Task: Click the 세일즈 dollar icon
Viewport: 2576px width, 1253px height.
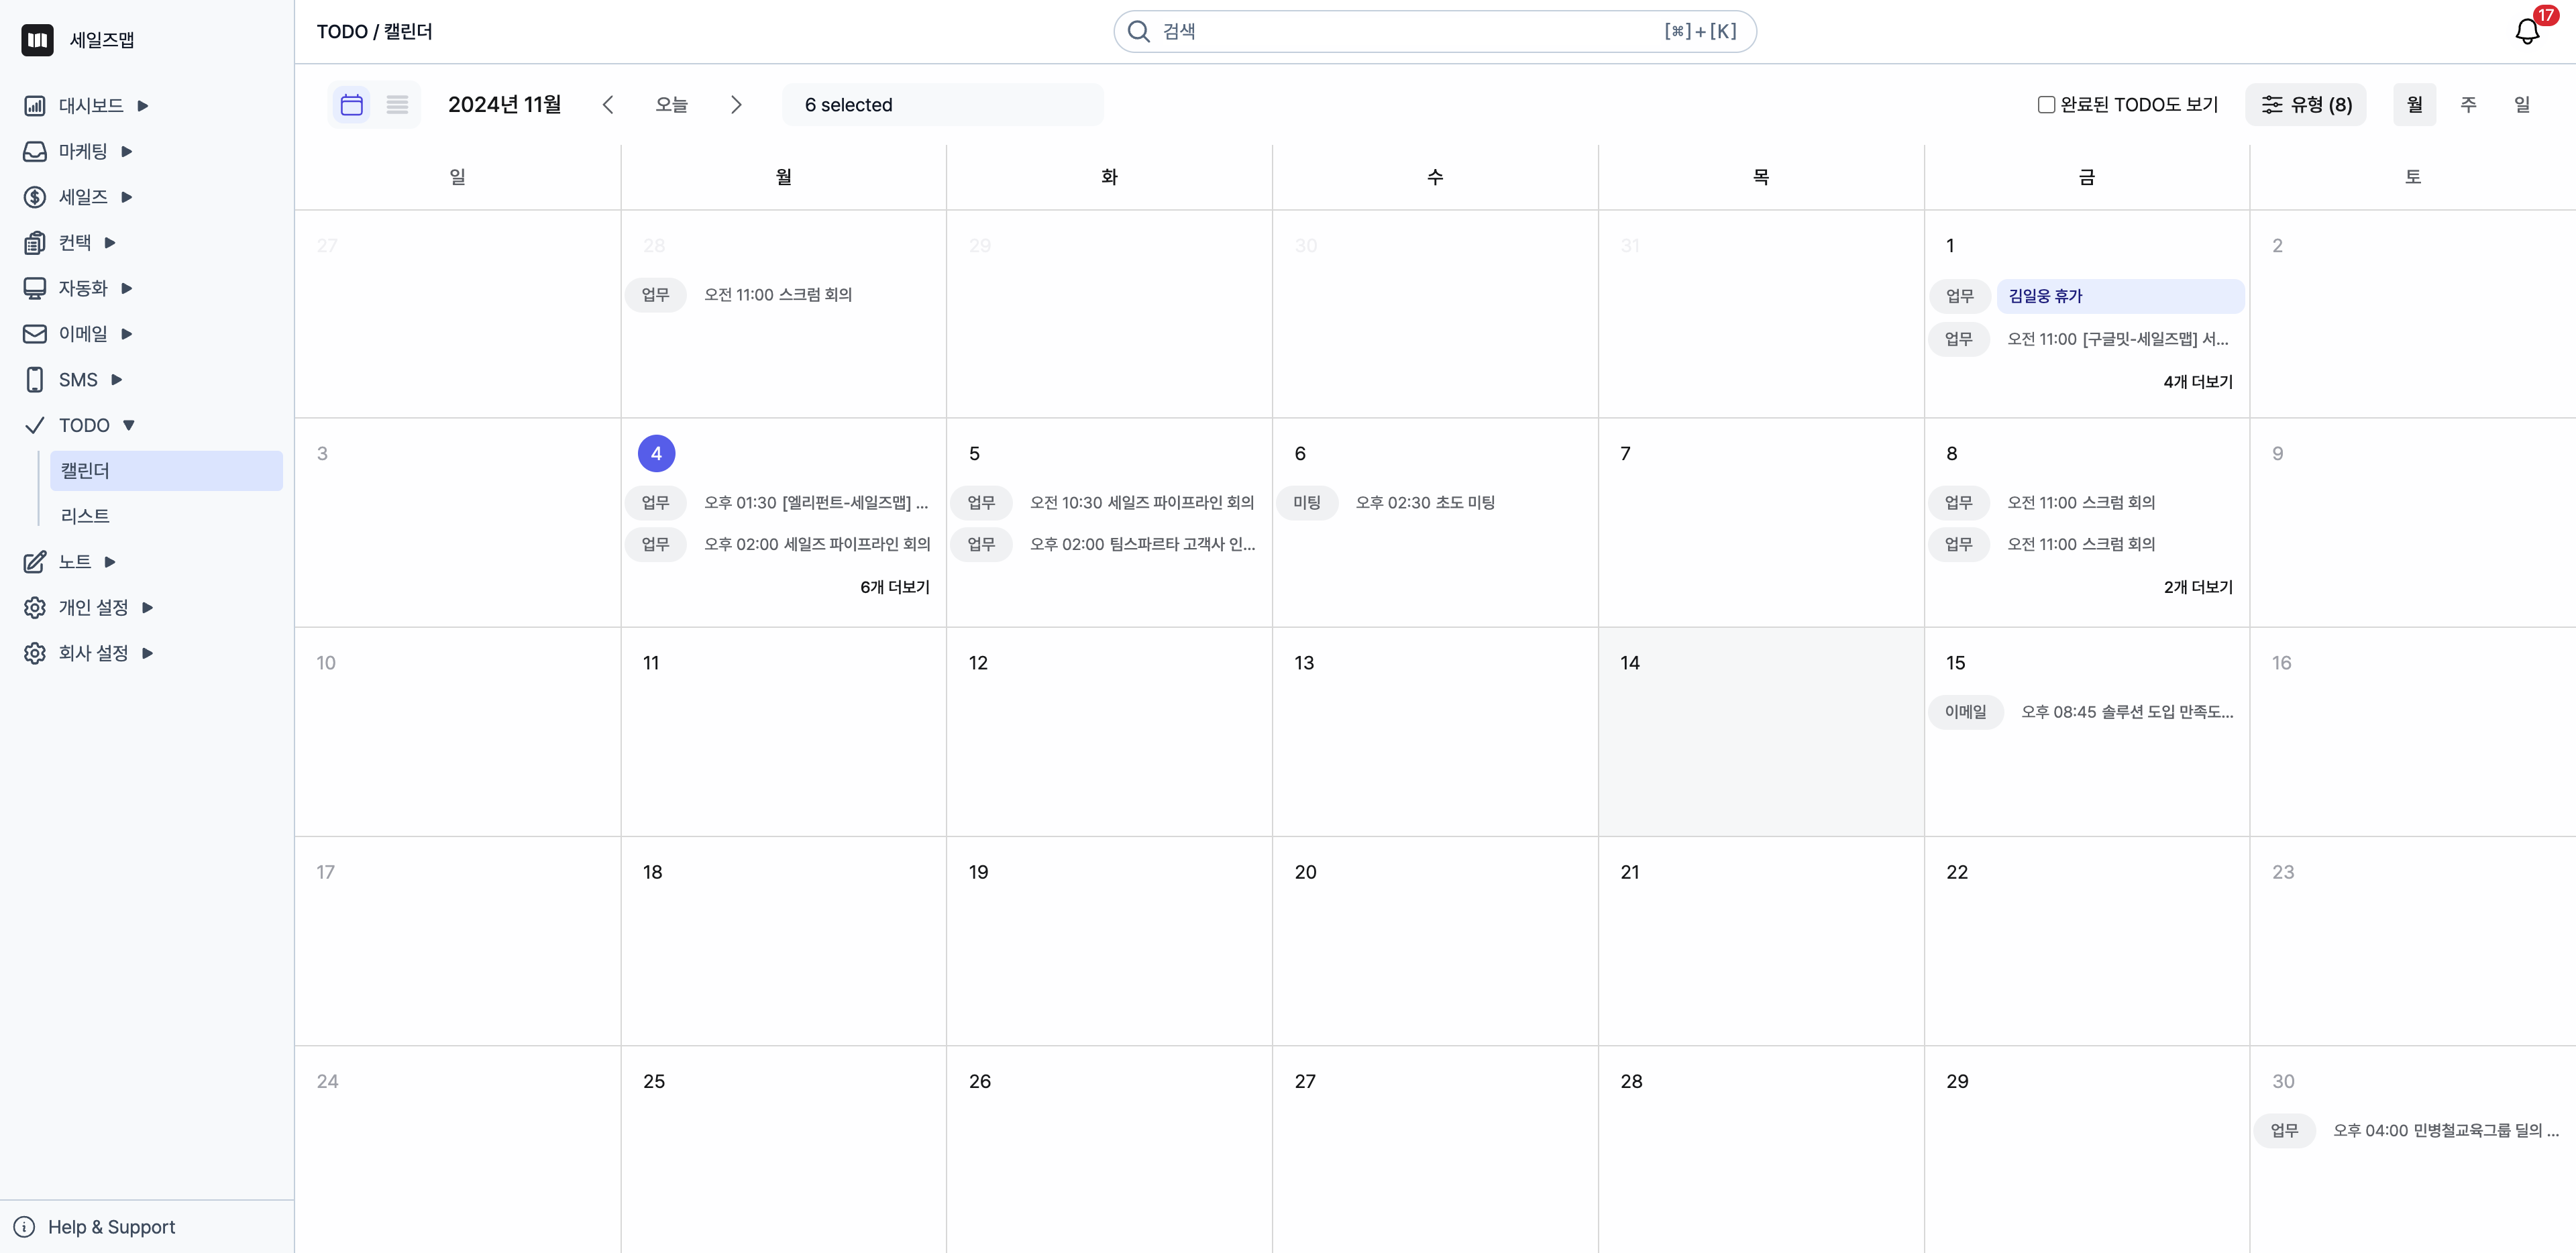Action: click(x=35, y=197)
